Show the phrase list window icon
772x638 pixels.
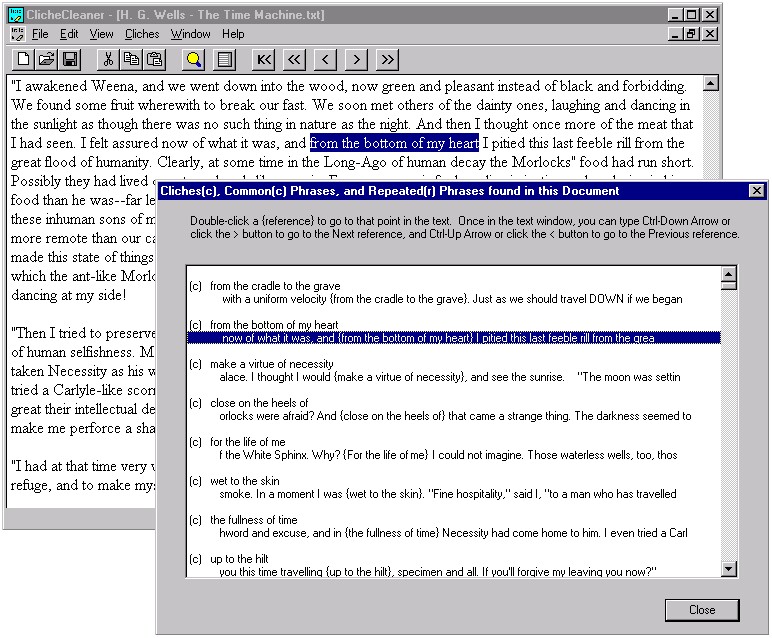(225, 60)
